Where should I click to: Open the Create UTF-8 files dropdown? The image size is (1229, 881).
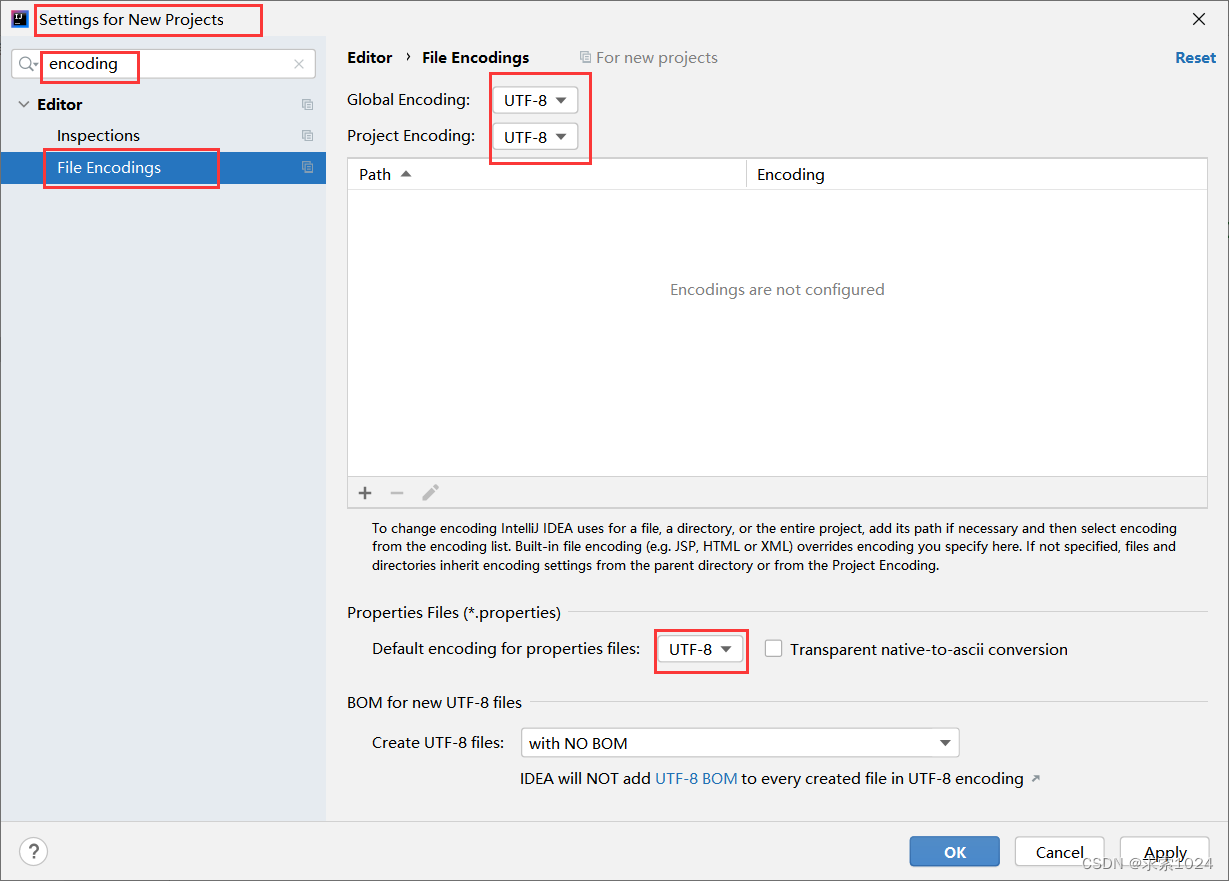click(x=740, y=743)
